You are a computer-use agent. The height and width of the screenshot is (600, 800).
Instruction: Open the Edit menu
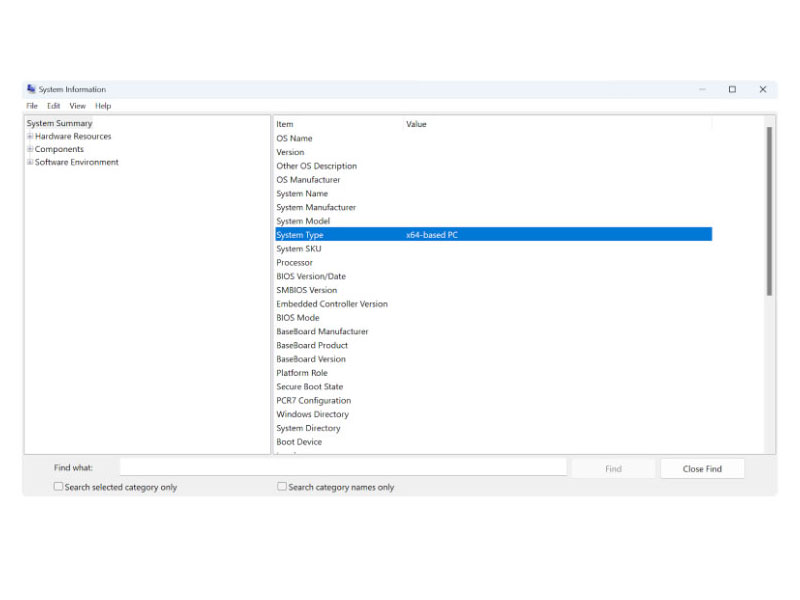click(x=54, y=106)
